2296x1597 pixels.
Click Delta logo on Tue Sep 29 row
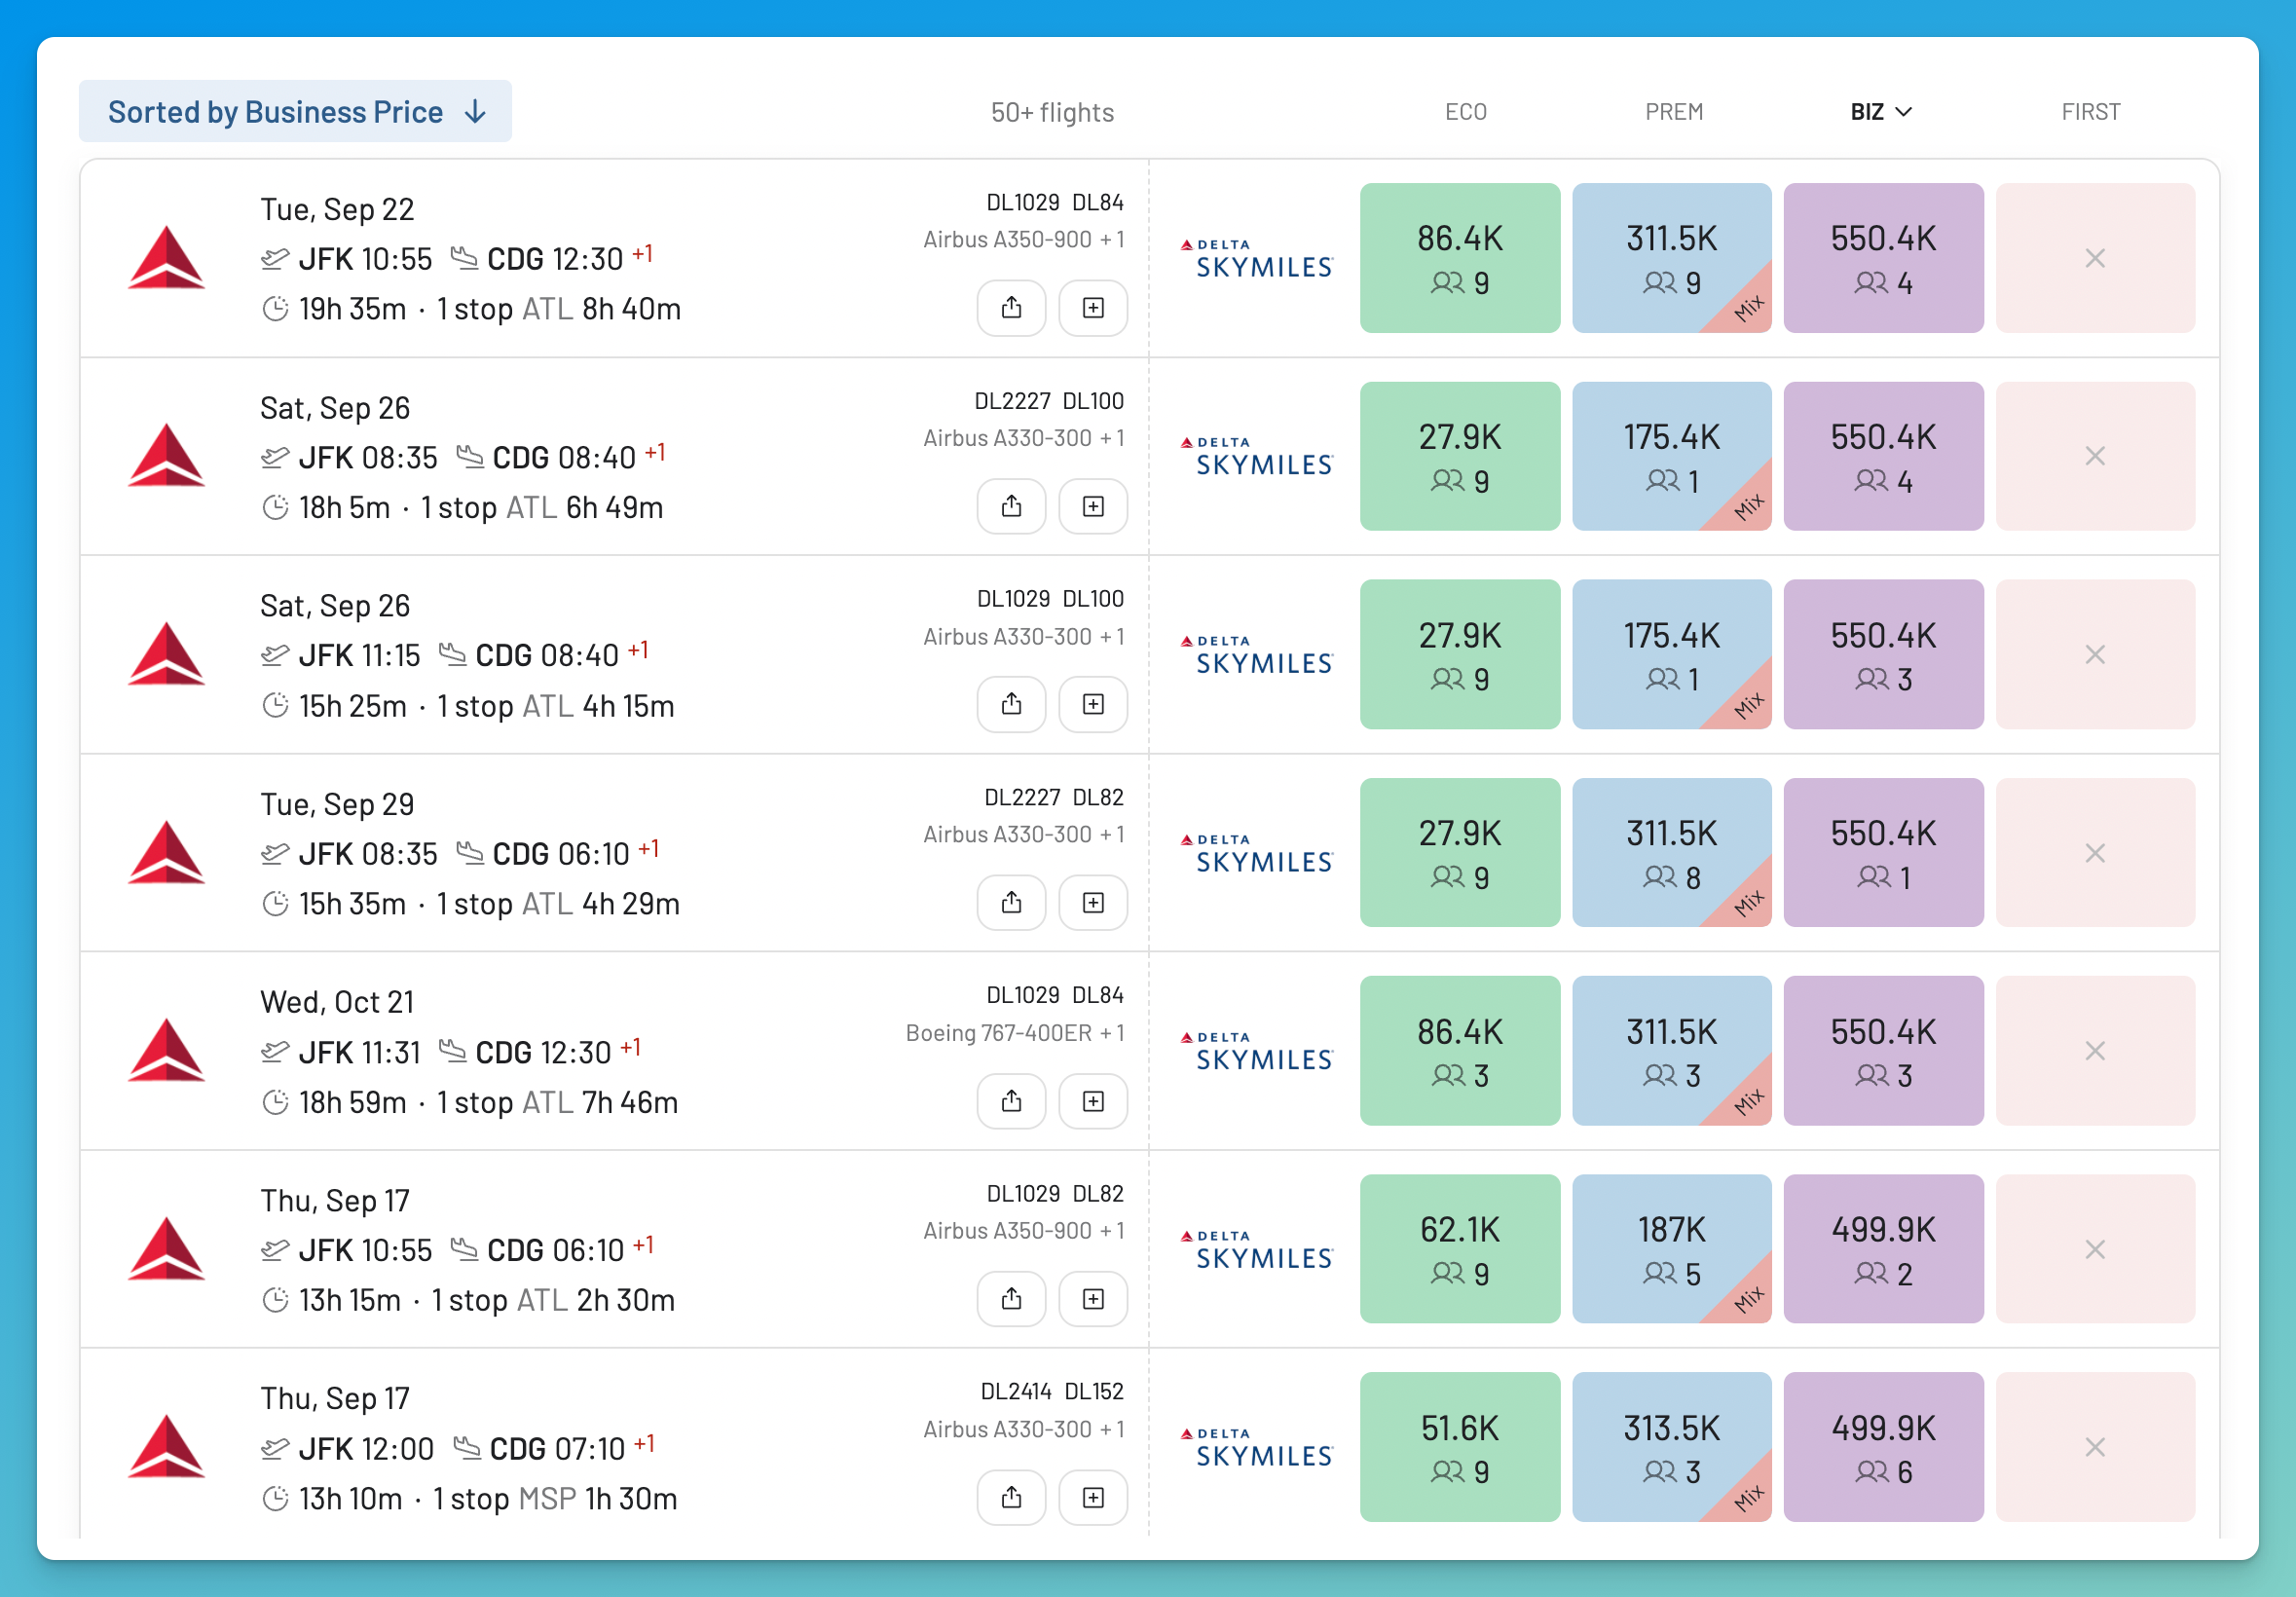pos(166,852)
